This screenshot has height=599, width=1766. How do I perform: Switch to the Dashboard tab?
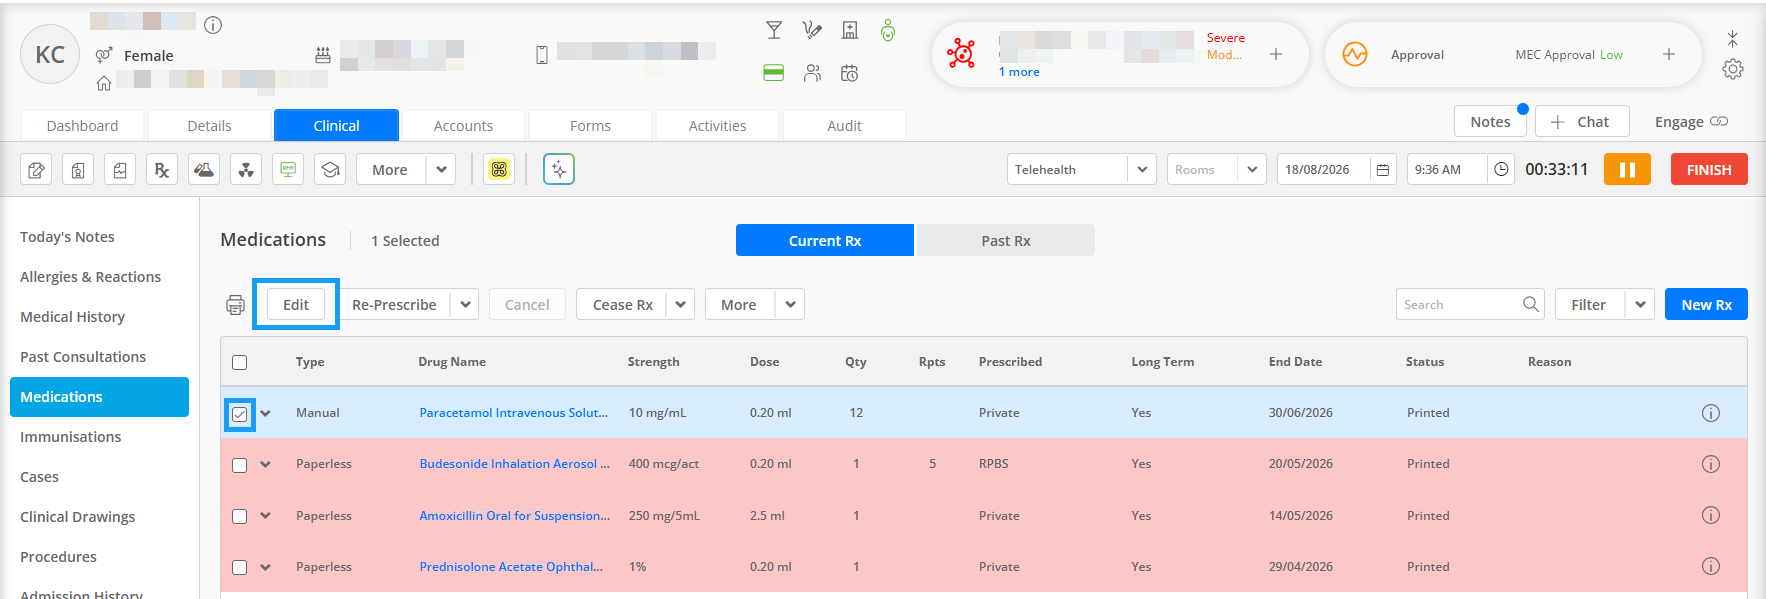pos(83,126)
